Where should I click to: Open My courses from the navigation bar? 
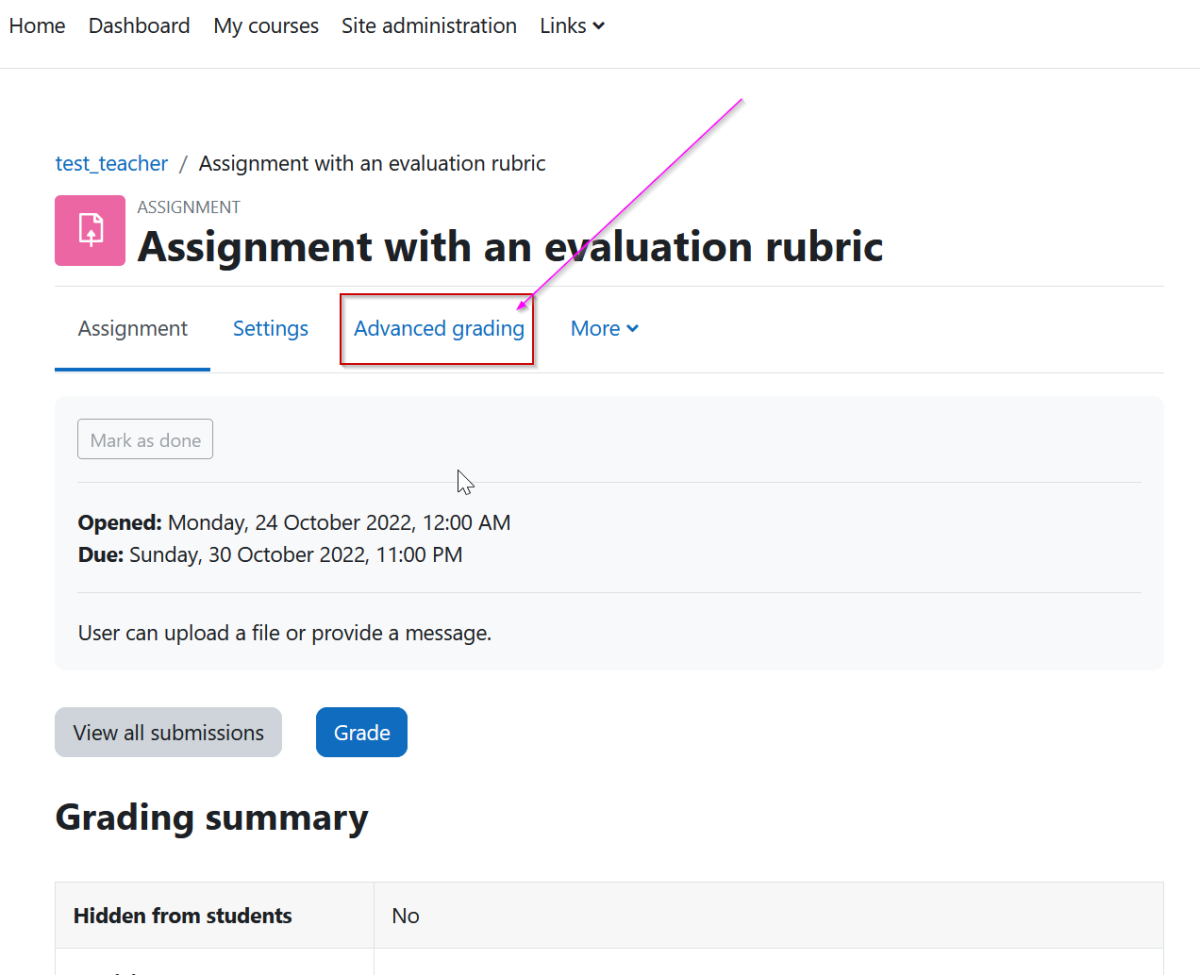coord(265,25)
